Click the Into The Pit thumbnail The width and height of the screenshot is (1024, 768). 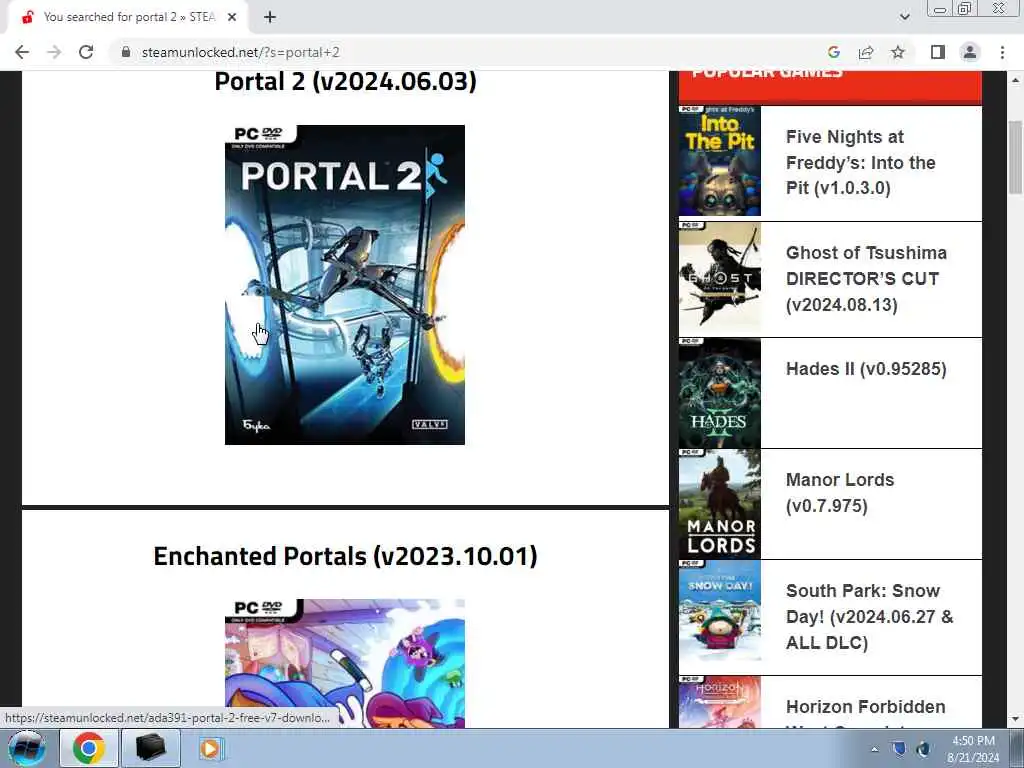[720, 161]
